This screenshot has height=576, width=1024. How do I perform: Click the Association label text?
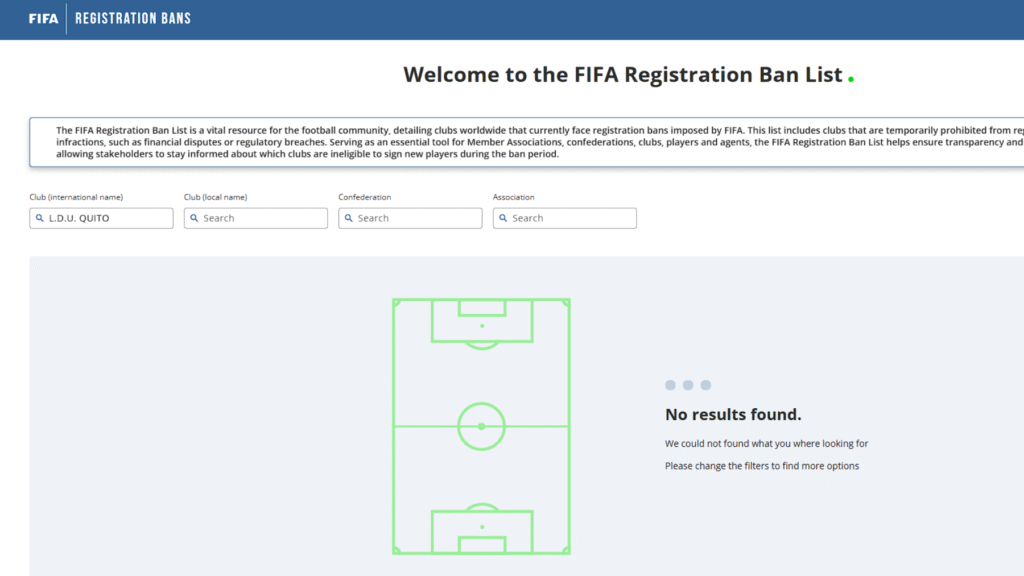click(513, 197)
